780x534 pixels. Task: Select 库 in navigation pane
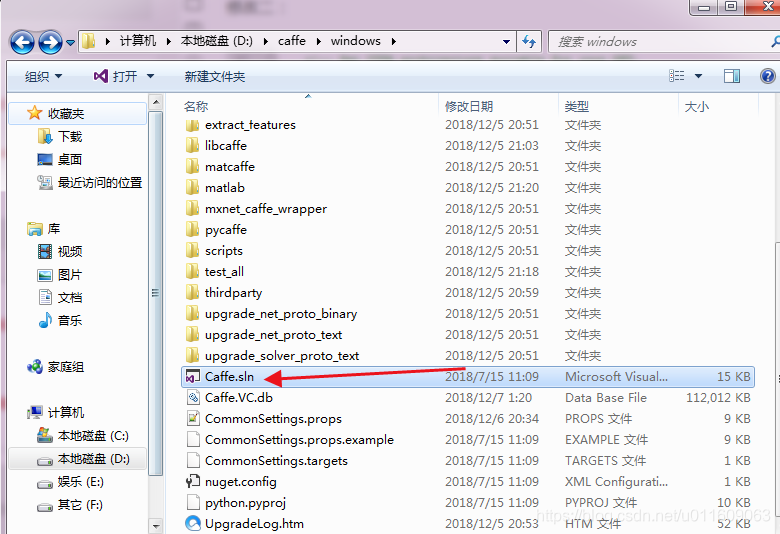[x=54, y=229]
